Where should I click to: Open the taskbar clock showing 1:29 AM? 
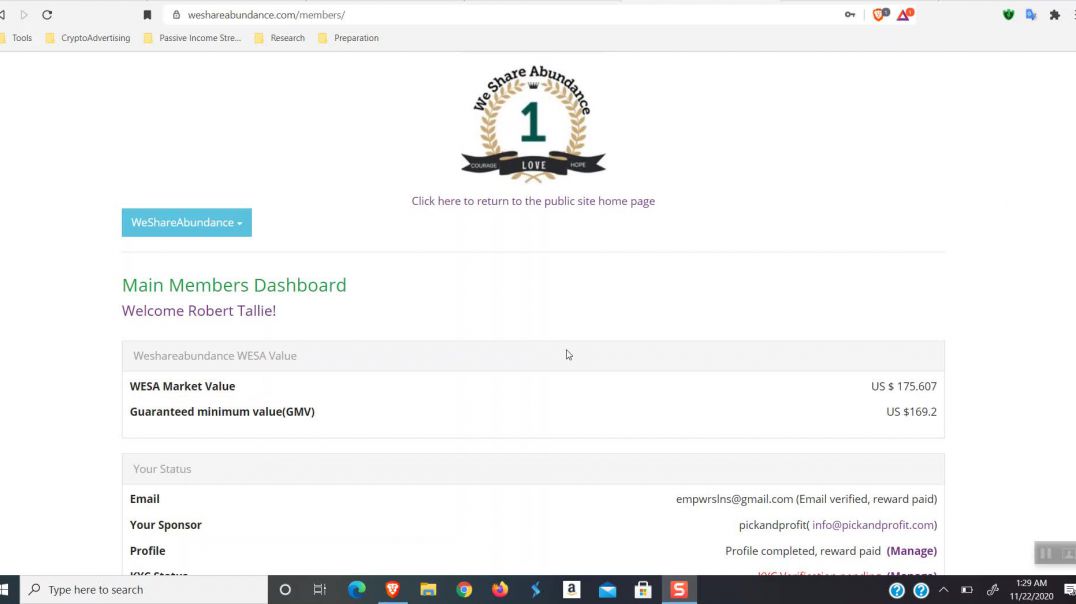coord(1031,590)
